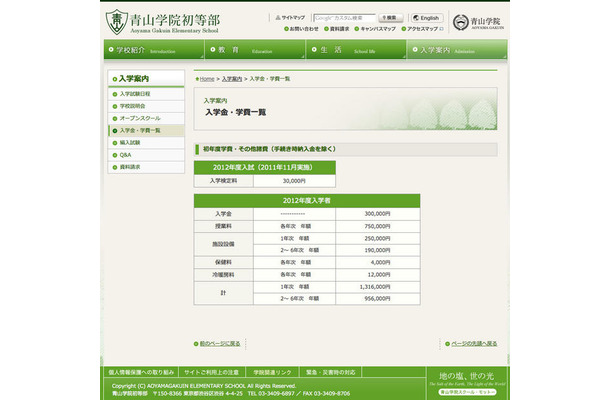Click 300,000円 entrance fee cell
The height and width of the screenshot is (400, 610).
click(377, 214)
